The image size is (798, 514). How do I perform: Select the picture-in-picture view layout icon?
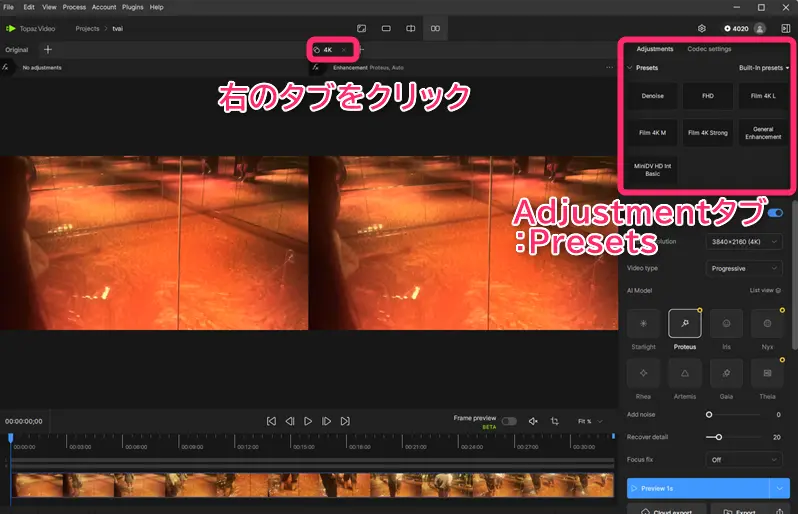(361, 28)
